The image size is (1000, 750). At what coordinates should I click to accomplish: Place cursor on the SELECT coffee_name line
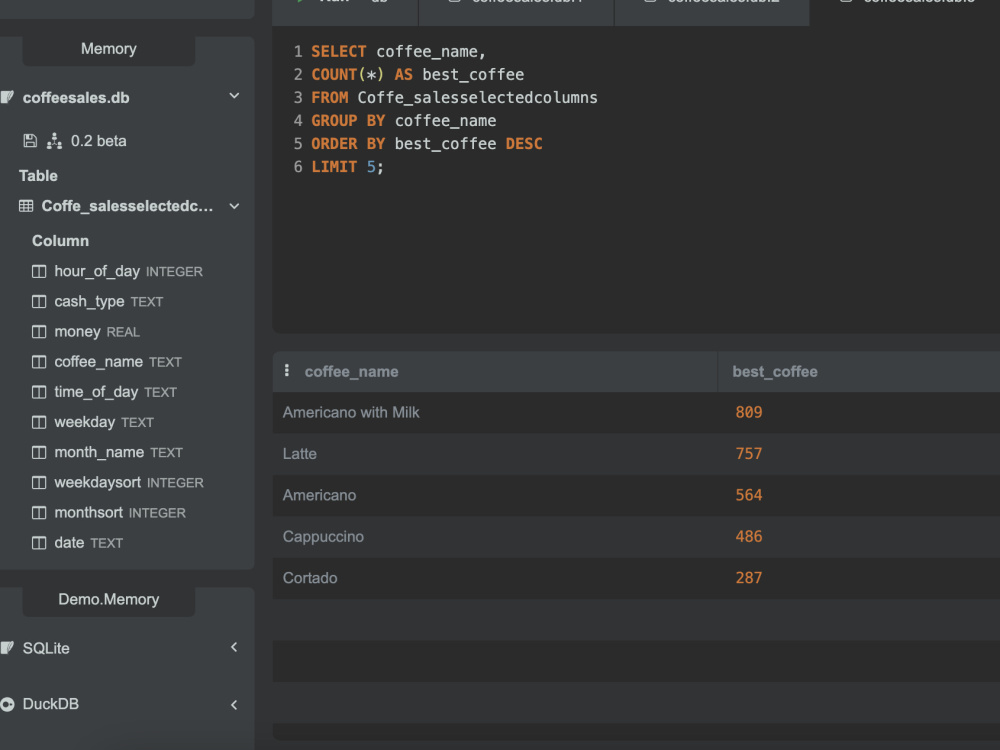point(399,52)
